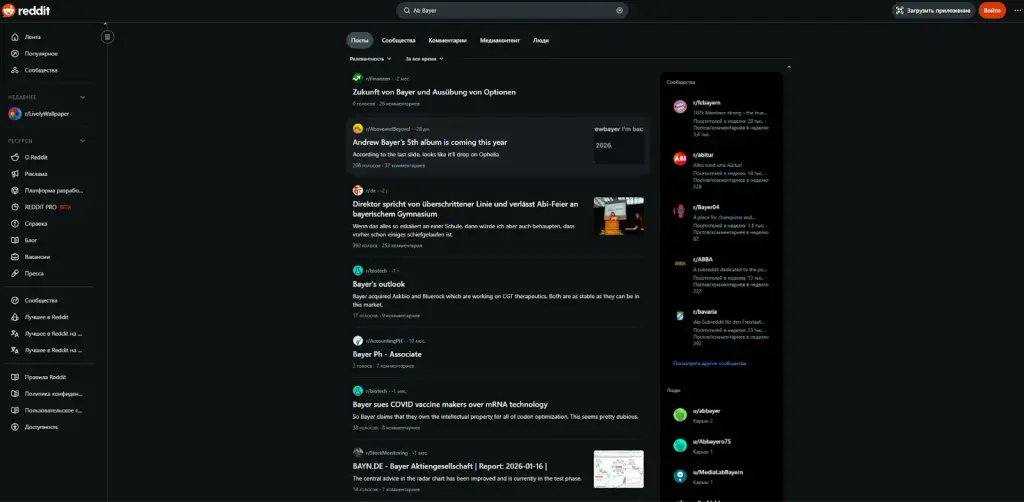Viewport: 1024px width, 502px height.
Task: Click the u/abbayer user avatar
Action: click(680, 415)
